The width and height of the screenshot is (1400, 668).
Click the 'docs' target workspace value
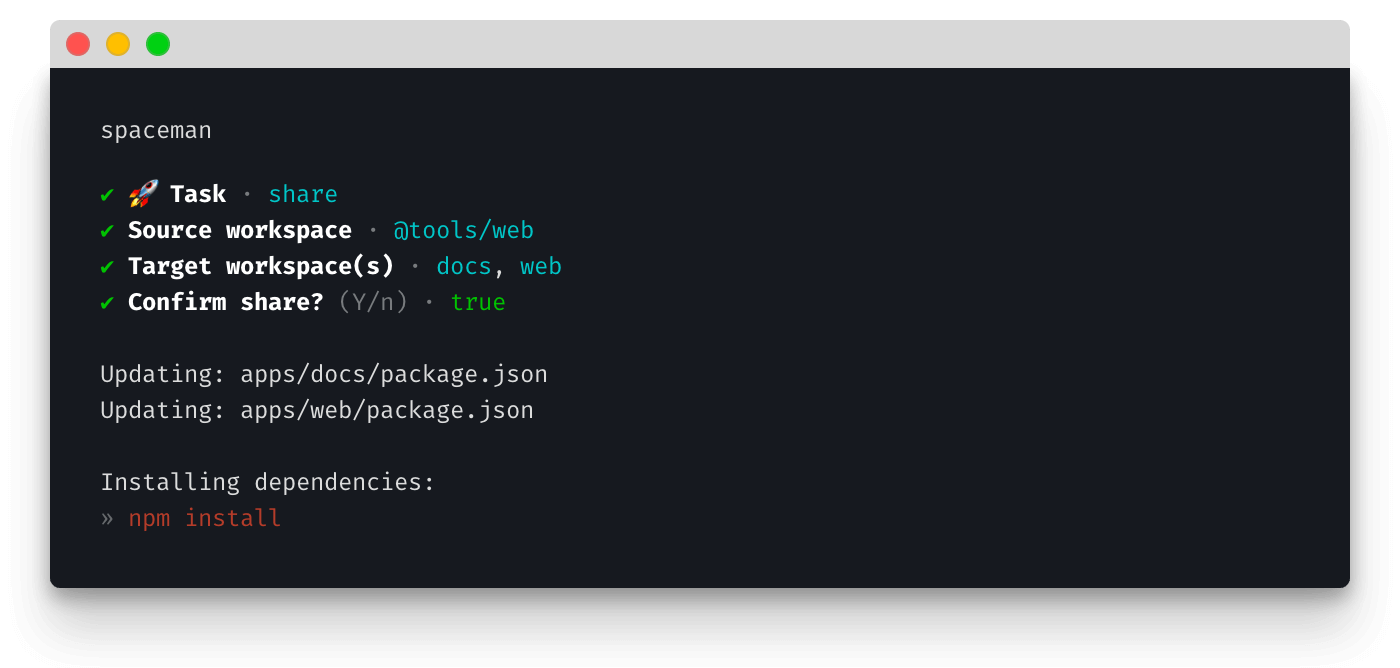click(464, 267)
